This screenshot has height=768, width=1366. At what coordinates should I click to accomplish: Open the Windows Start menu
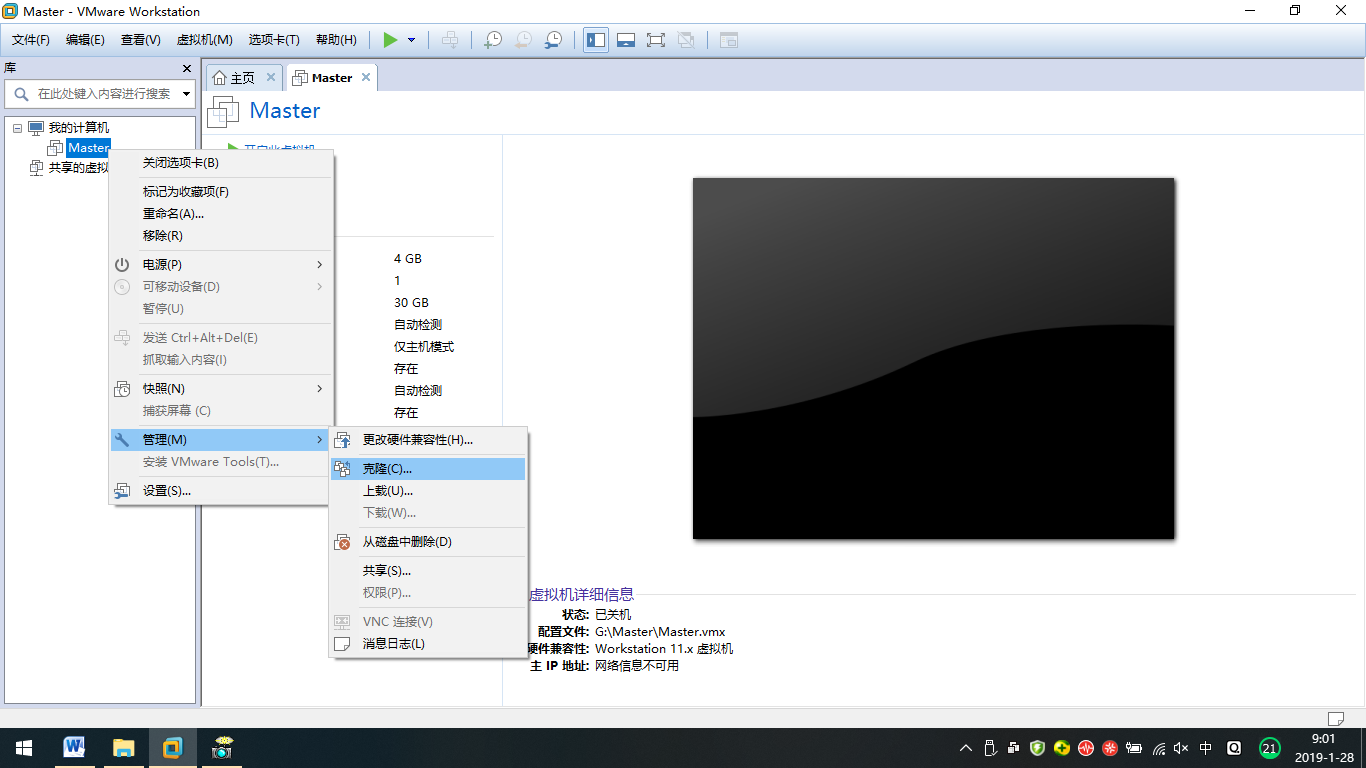(24, 748)
